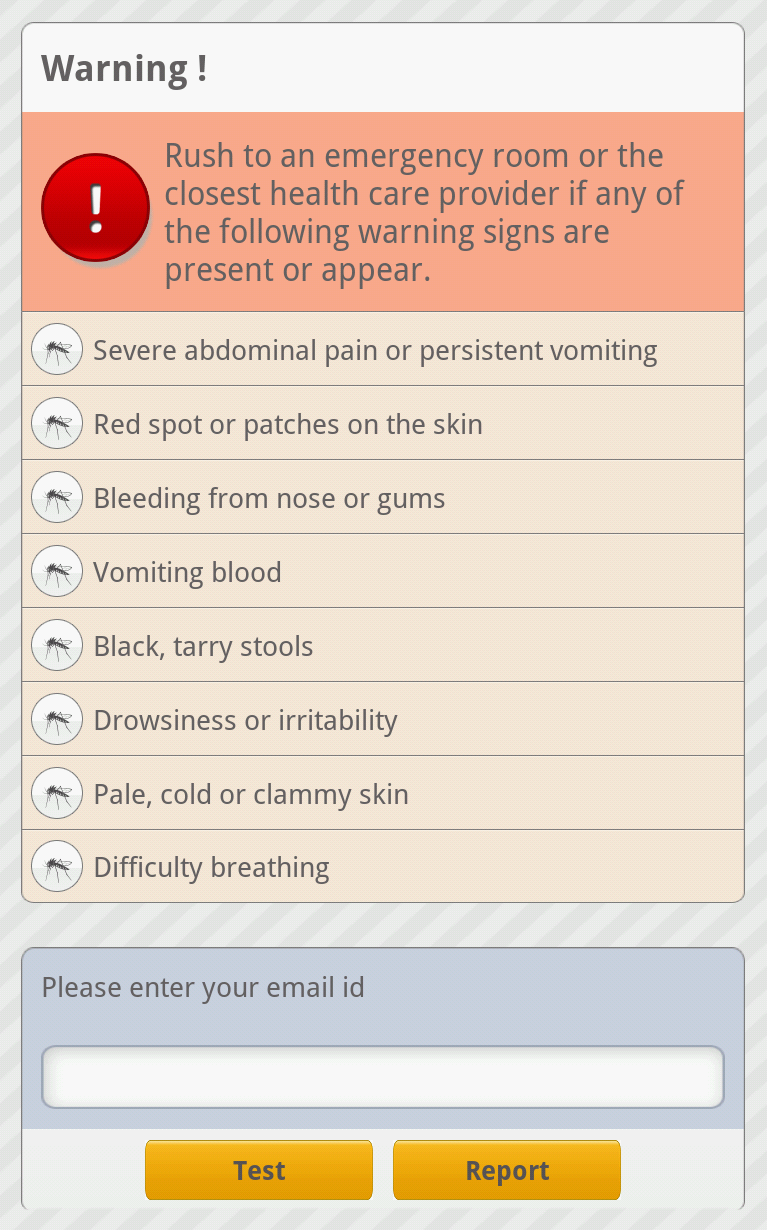767x1230 pixels.
Task: Tap the "Black, tarry stools" text
Action: (x=203, y=647)
